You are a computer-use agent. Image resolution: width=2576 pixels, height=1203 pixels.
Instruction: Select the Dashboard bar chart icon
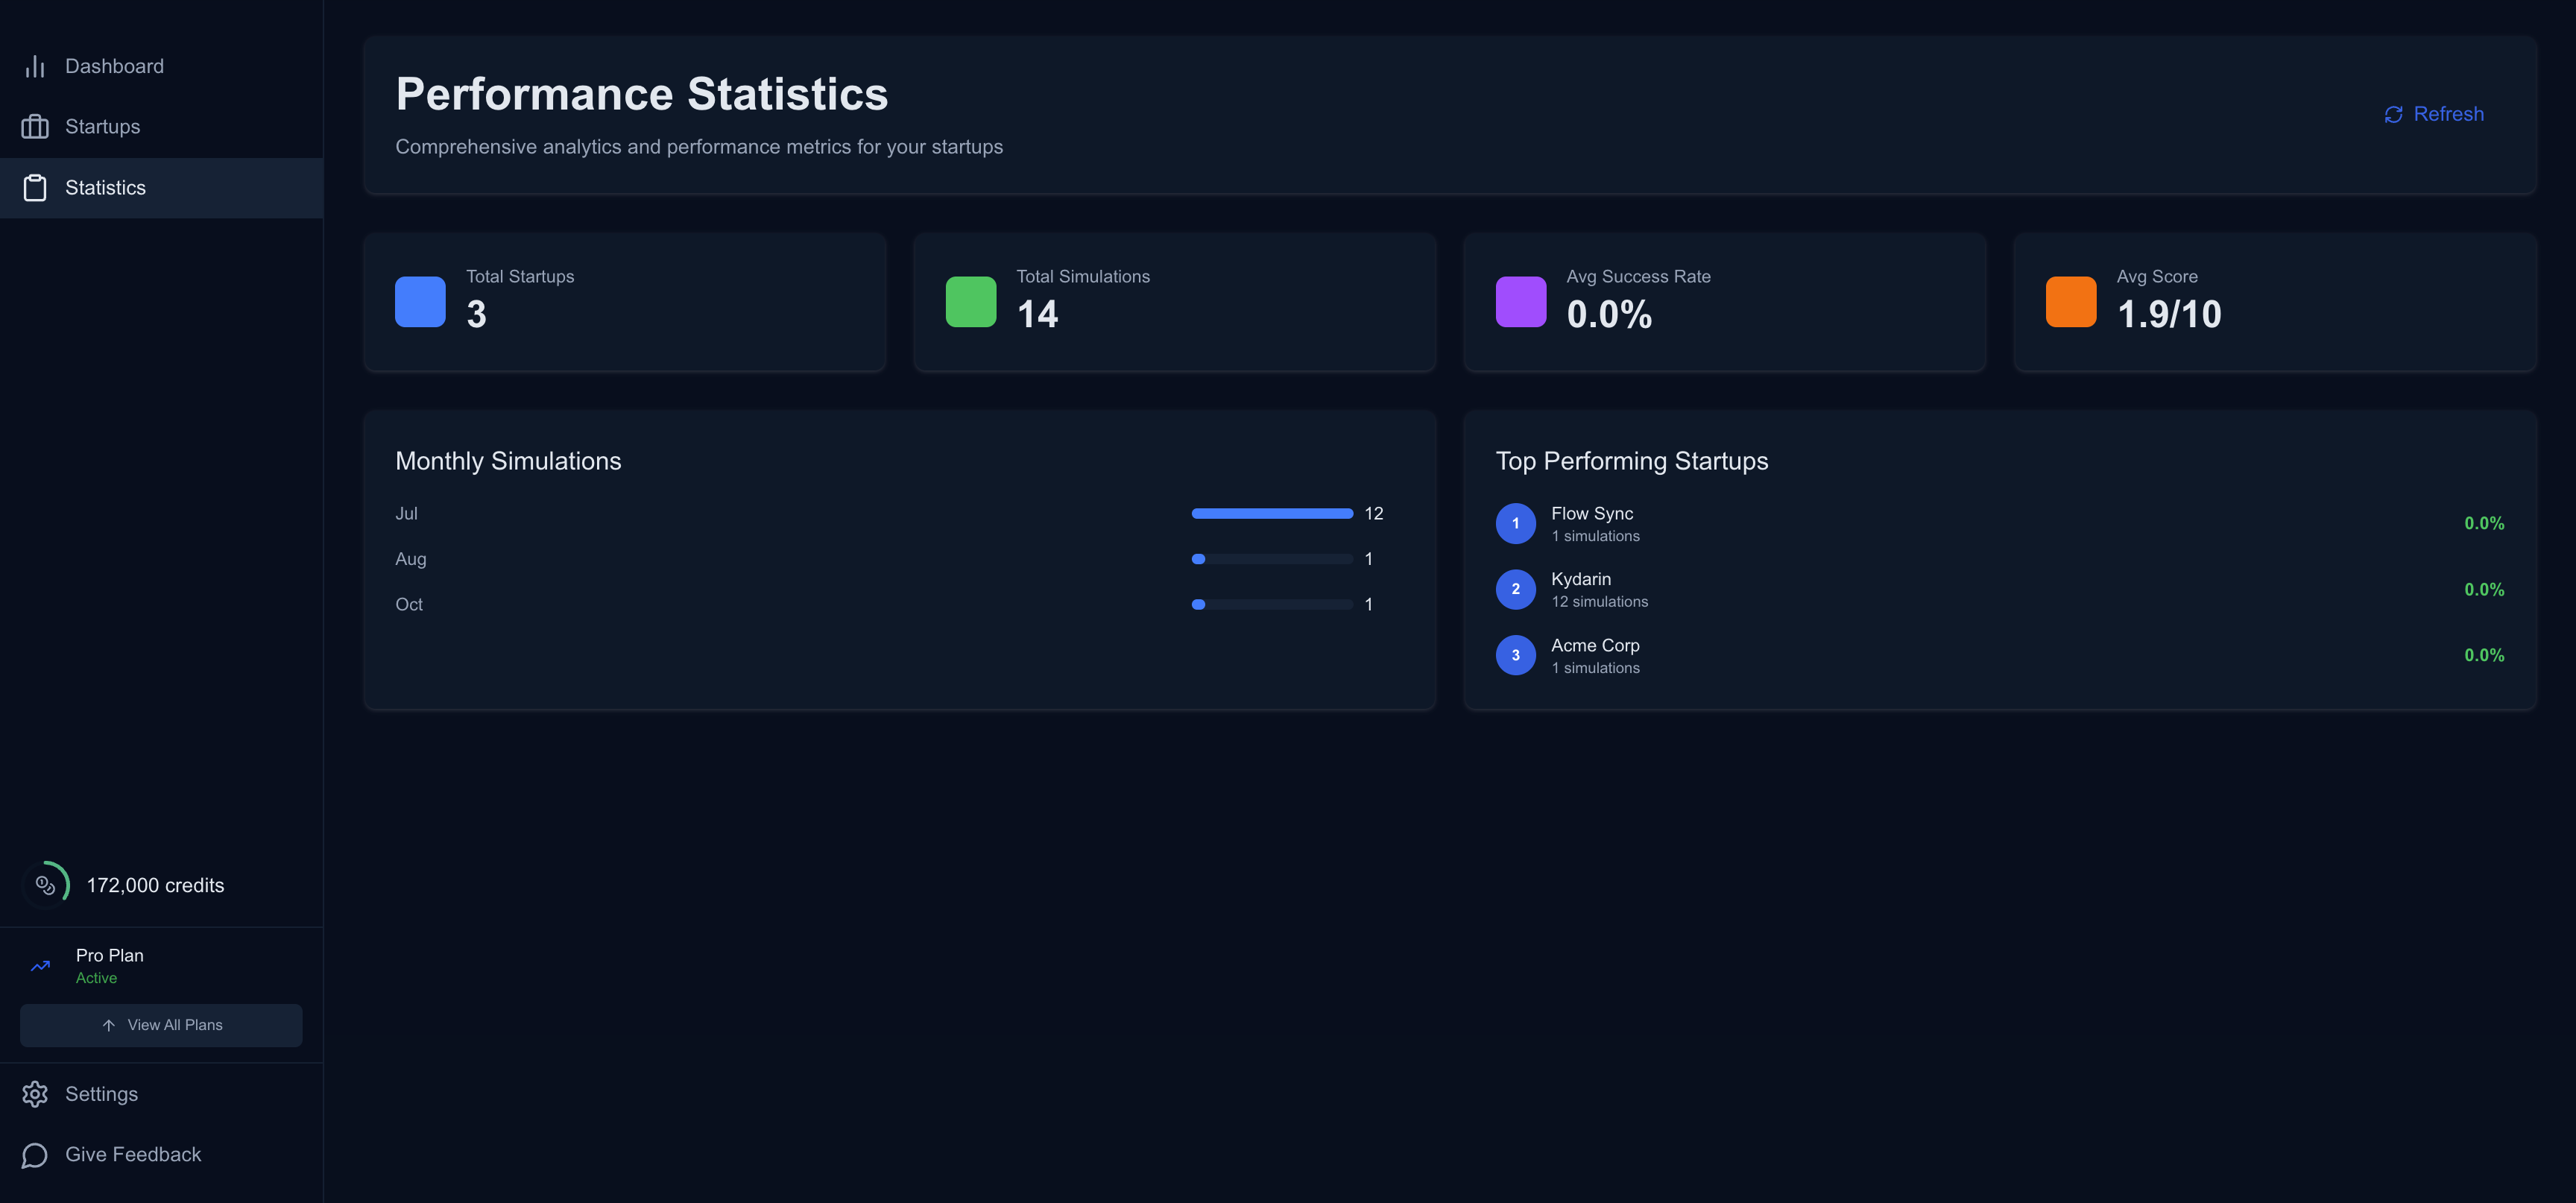point(35,66)
